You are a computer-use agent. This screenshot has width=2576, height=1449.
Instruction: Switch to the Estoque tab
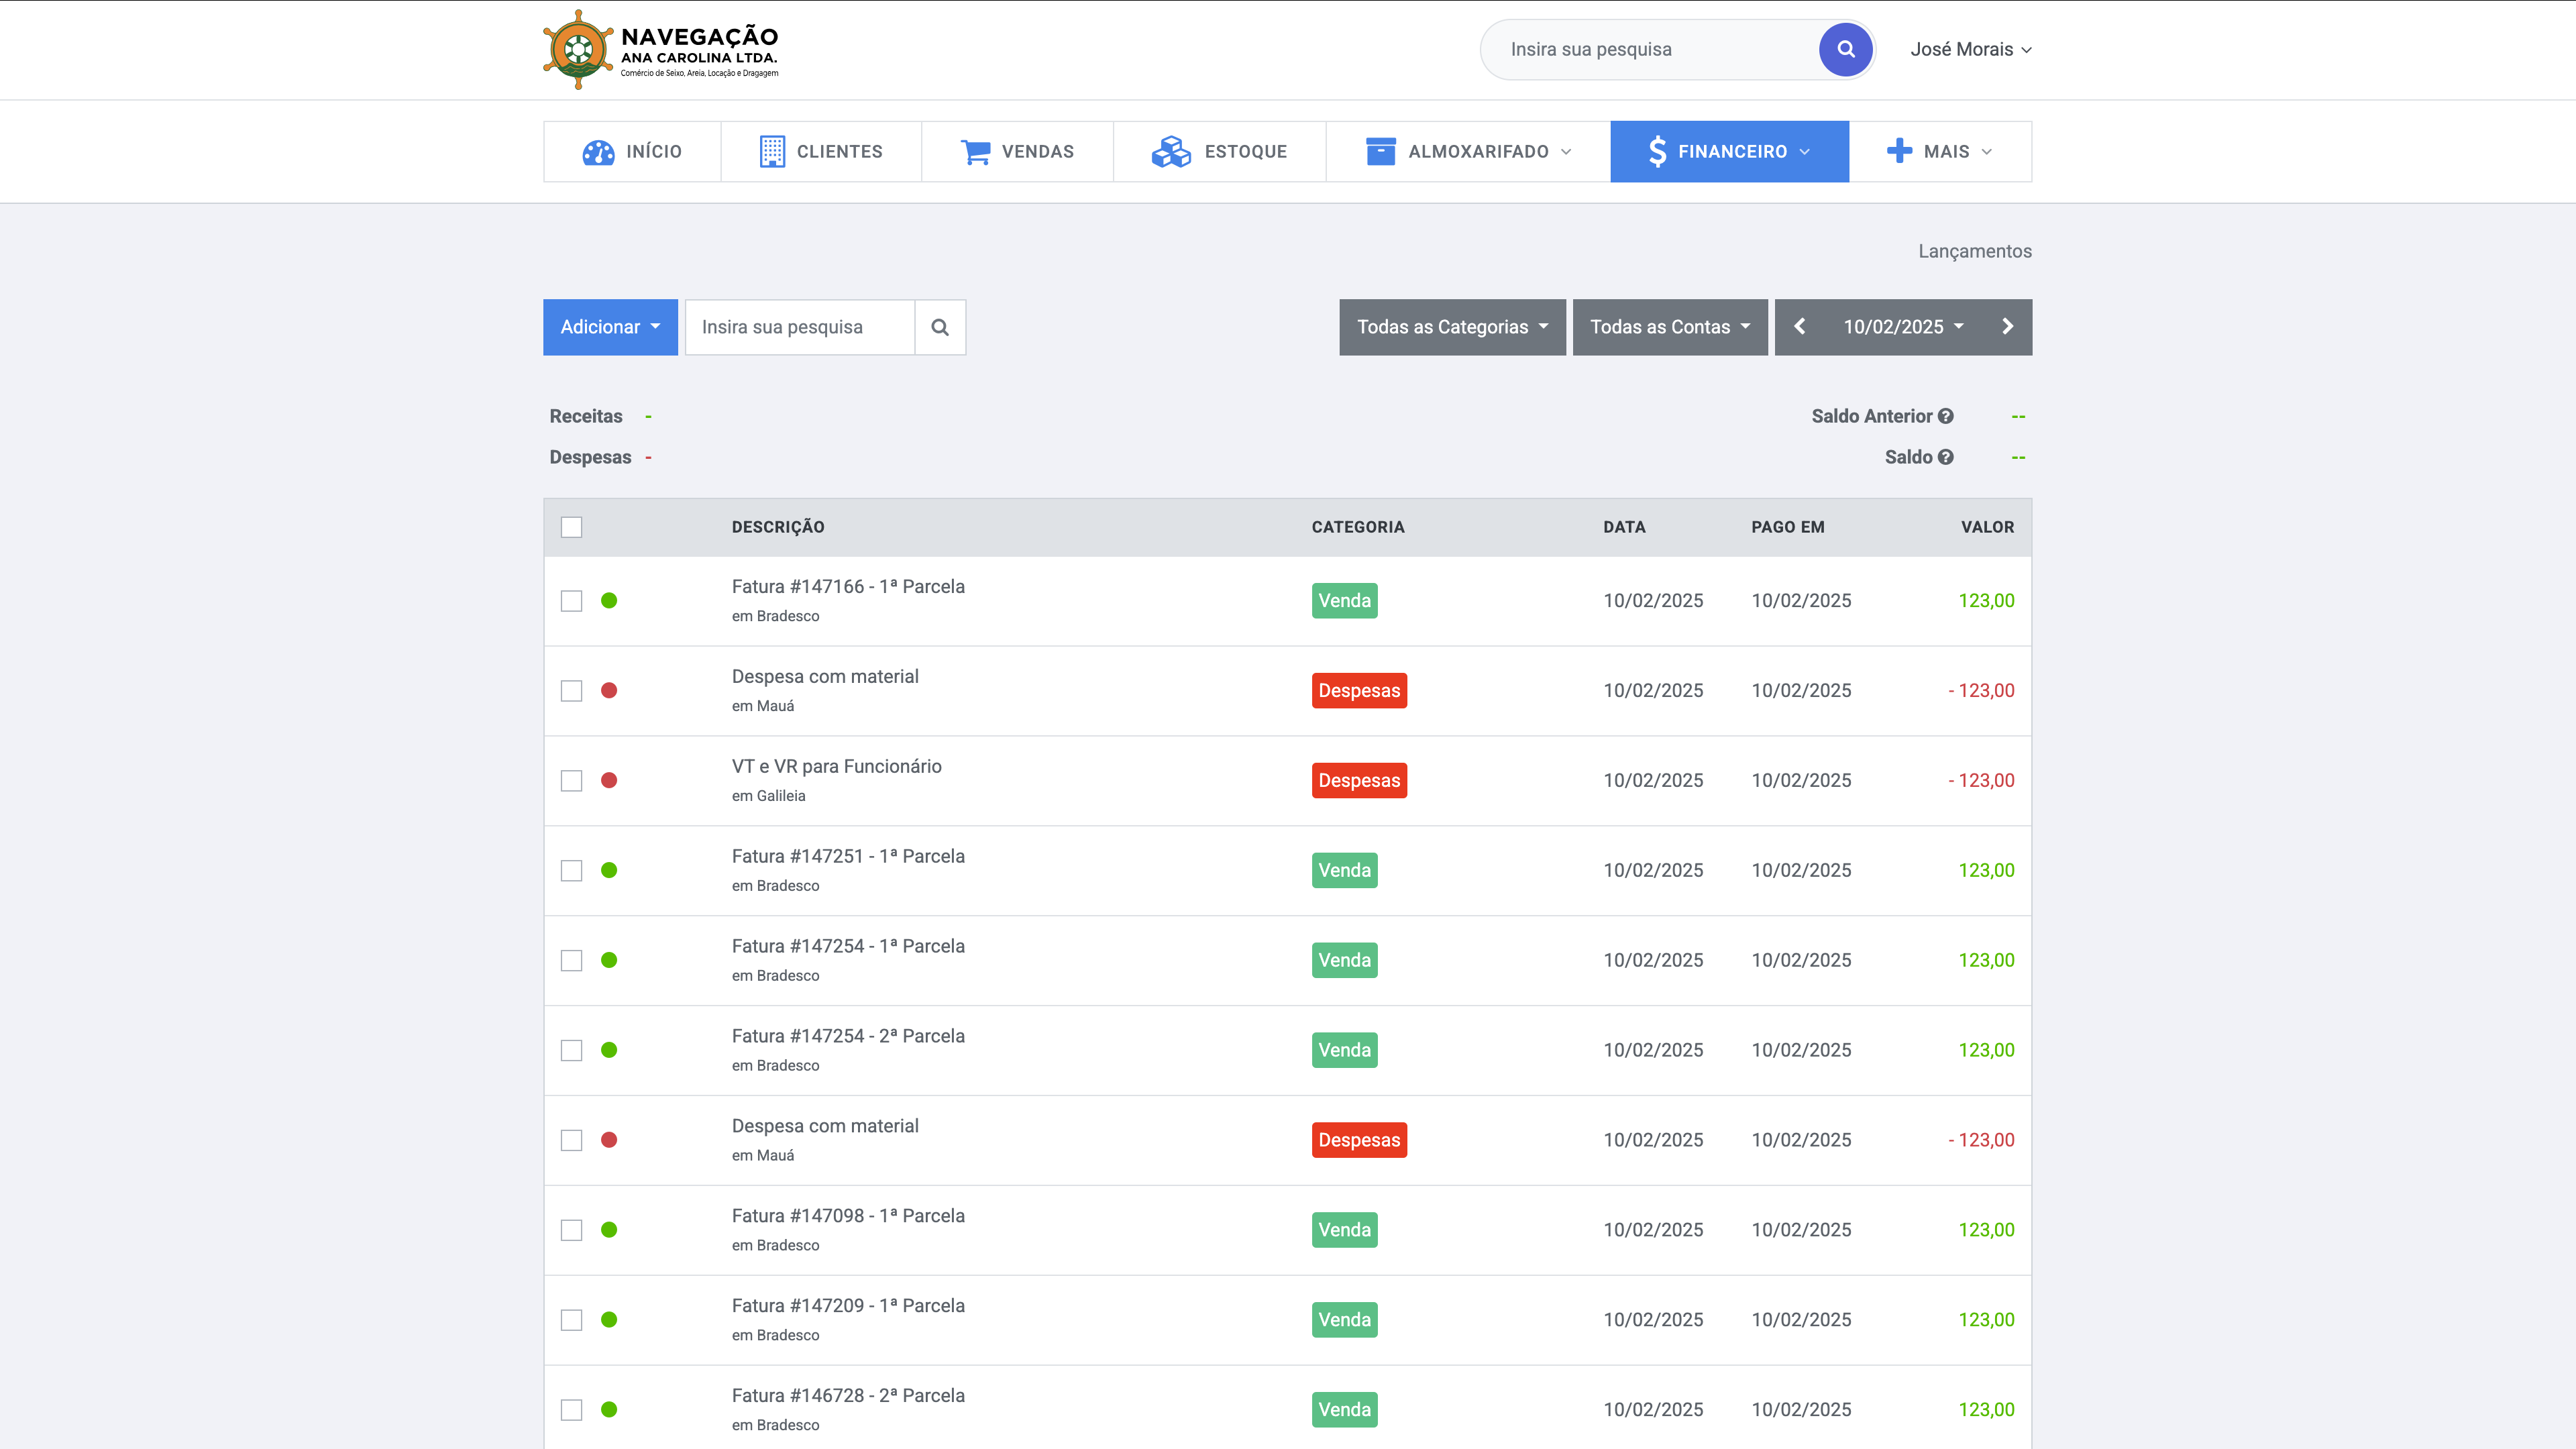coord(1219,152)
